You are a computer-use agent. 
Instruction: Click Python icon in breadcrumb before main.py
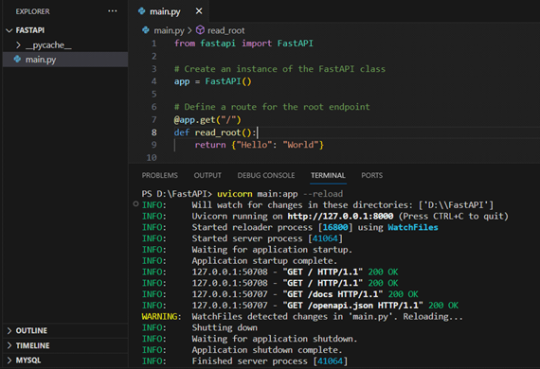[x=146, y=30]
